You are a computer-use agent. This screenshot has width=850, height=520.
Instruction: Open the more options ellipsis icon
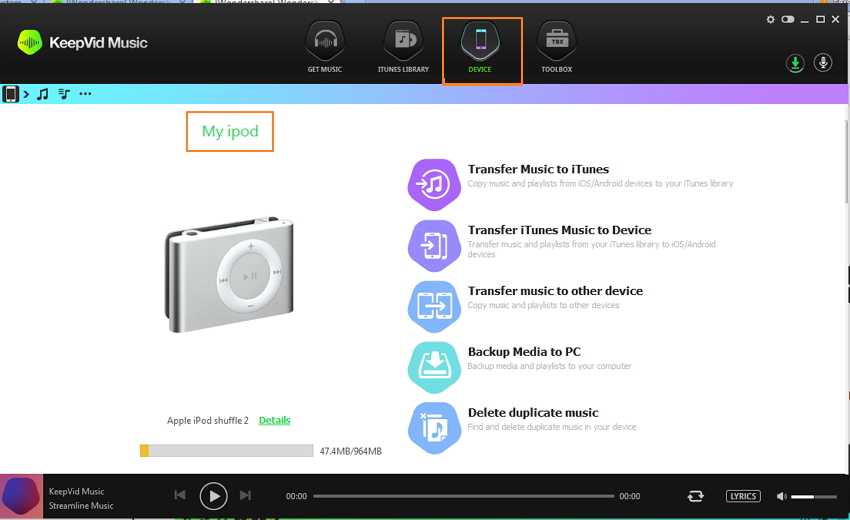tap(85, 94)
